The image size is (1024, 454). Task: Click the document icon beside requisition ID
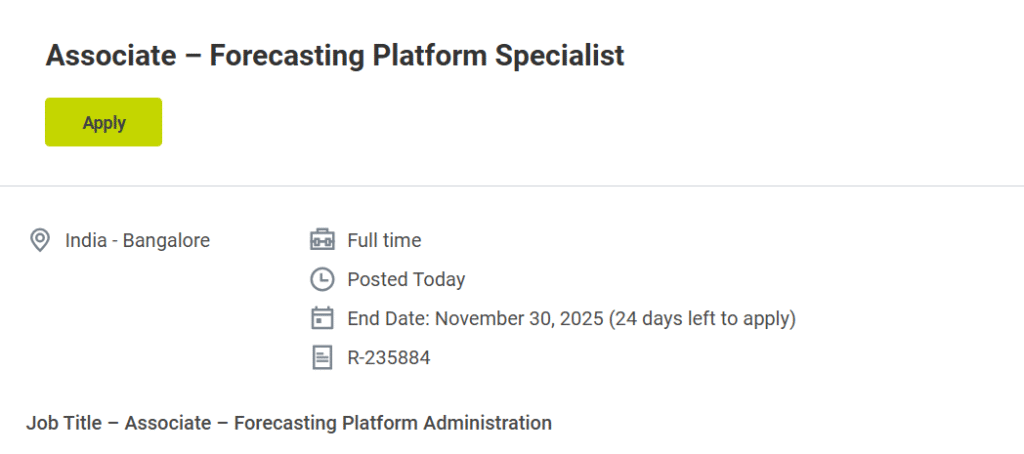point(322,357)
